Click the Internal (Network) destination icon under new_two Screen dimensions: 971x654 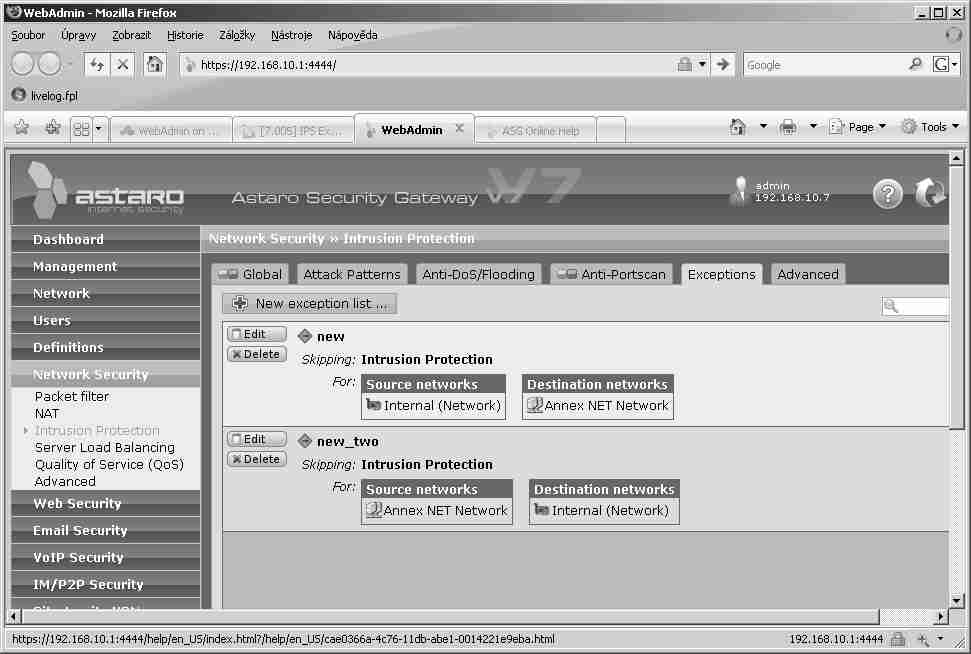[x=542, y=510]
